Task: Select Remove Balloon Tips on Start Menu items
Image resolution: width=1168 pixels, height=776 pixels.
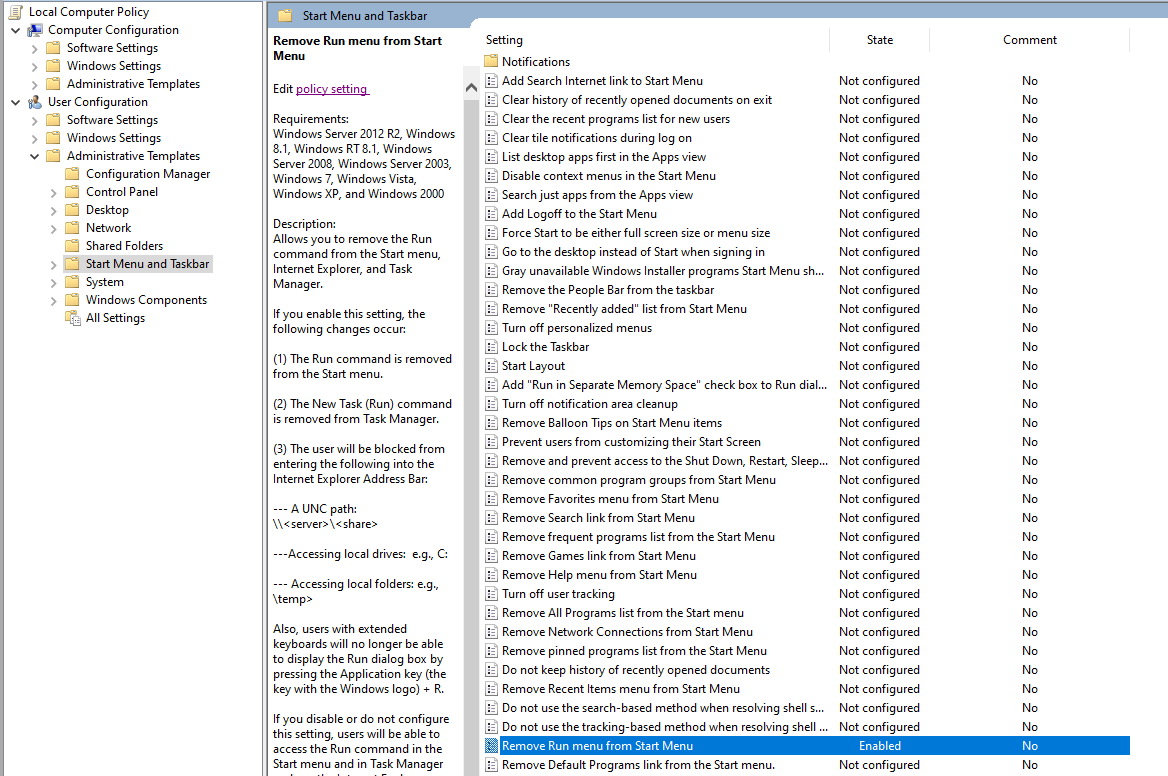Action: tap(612, 423)
